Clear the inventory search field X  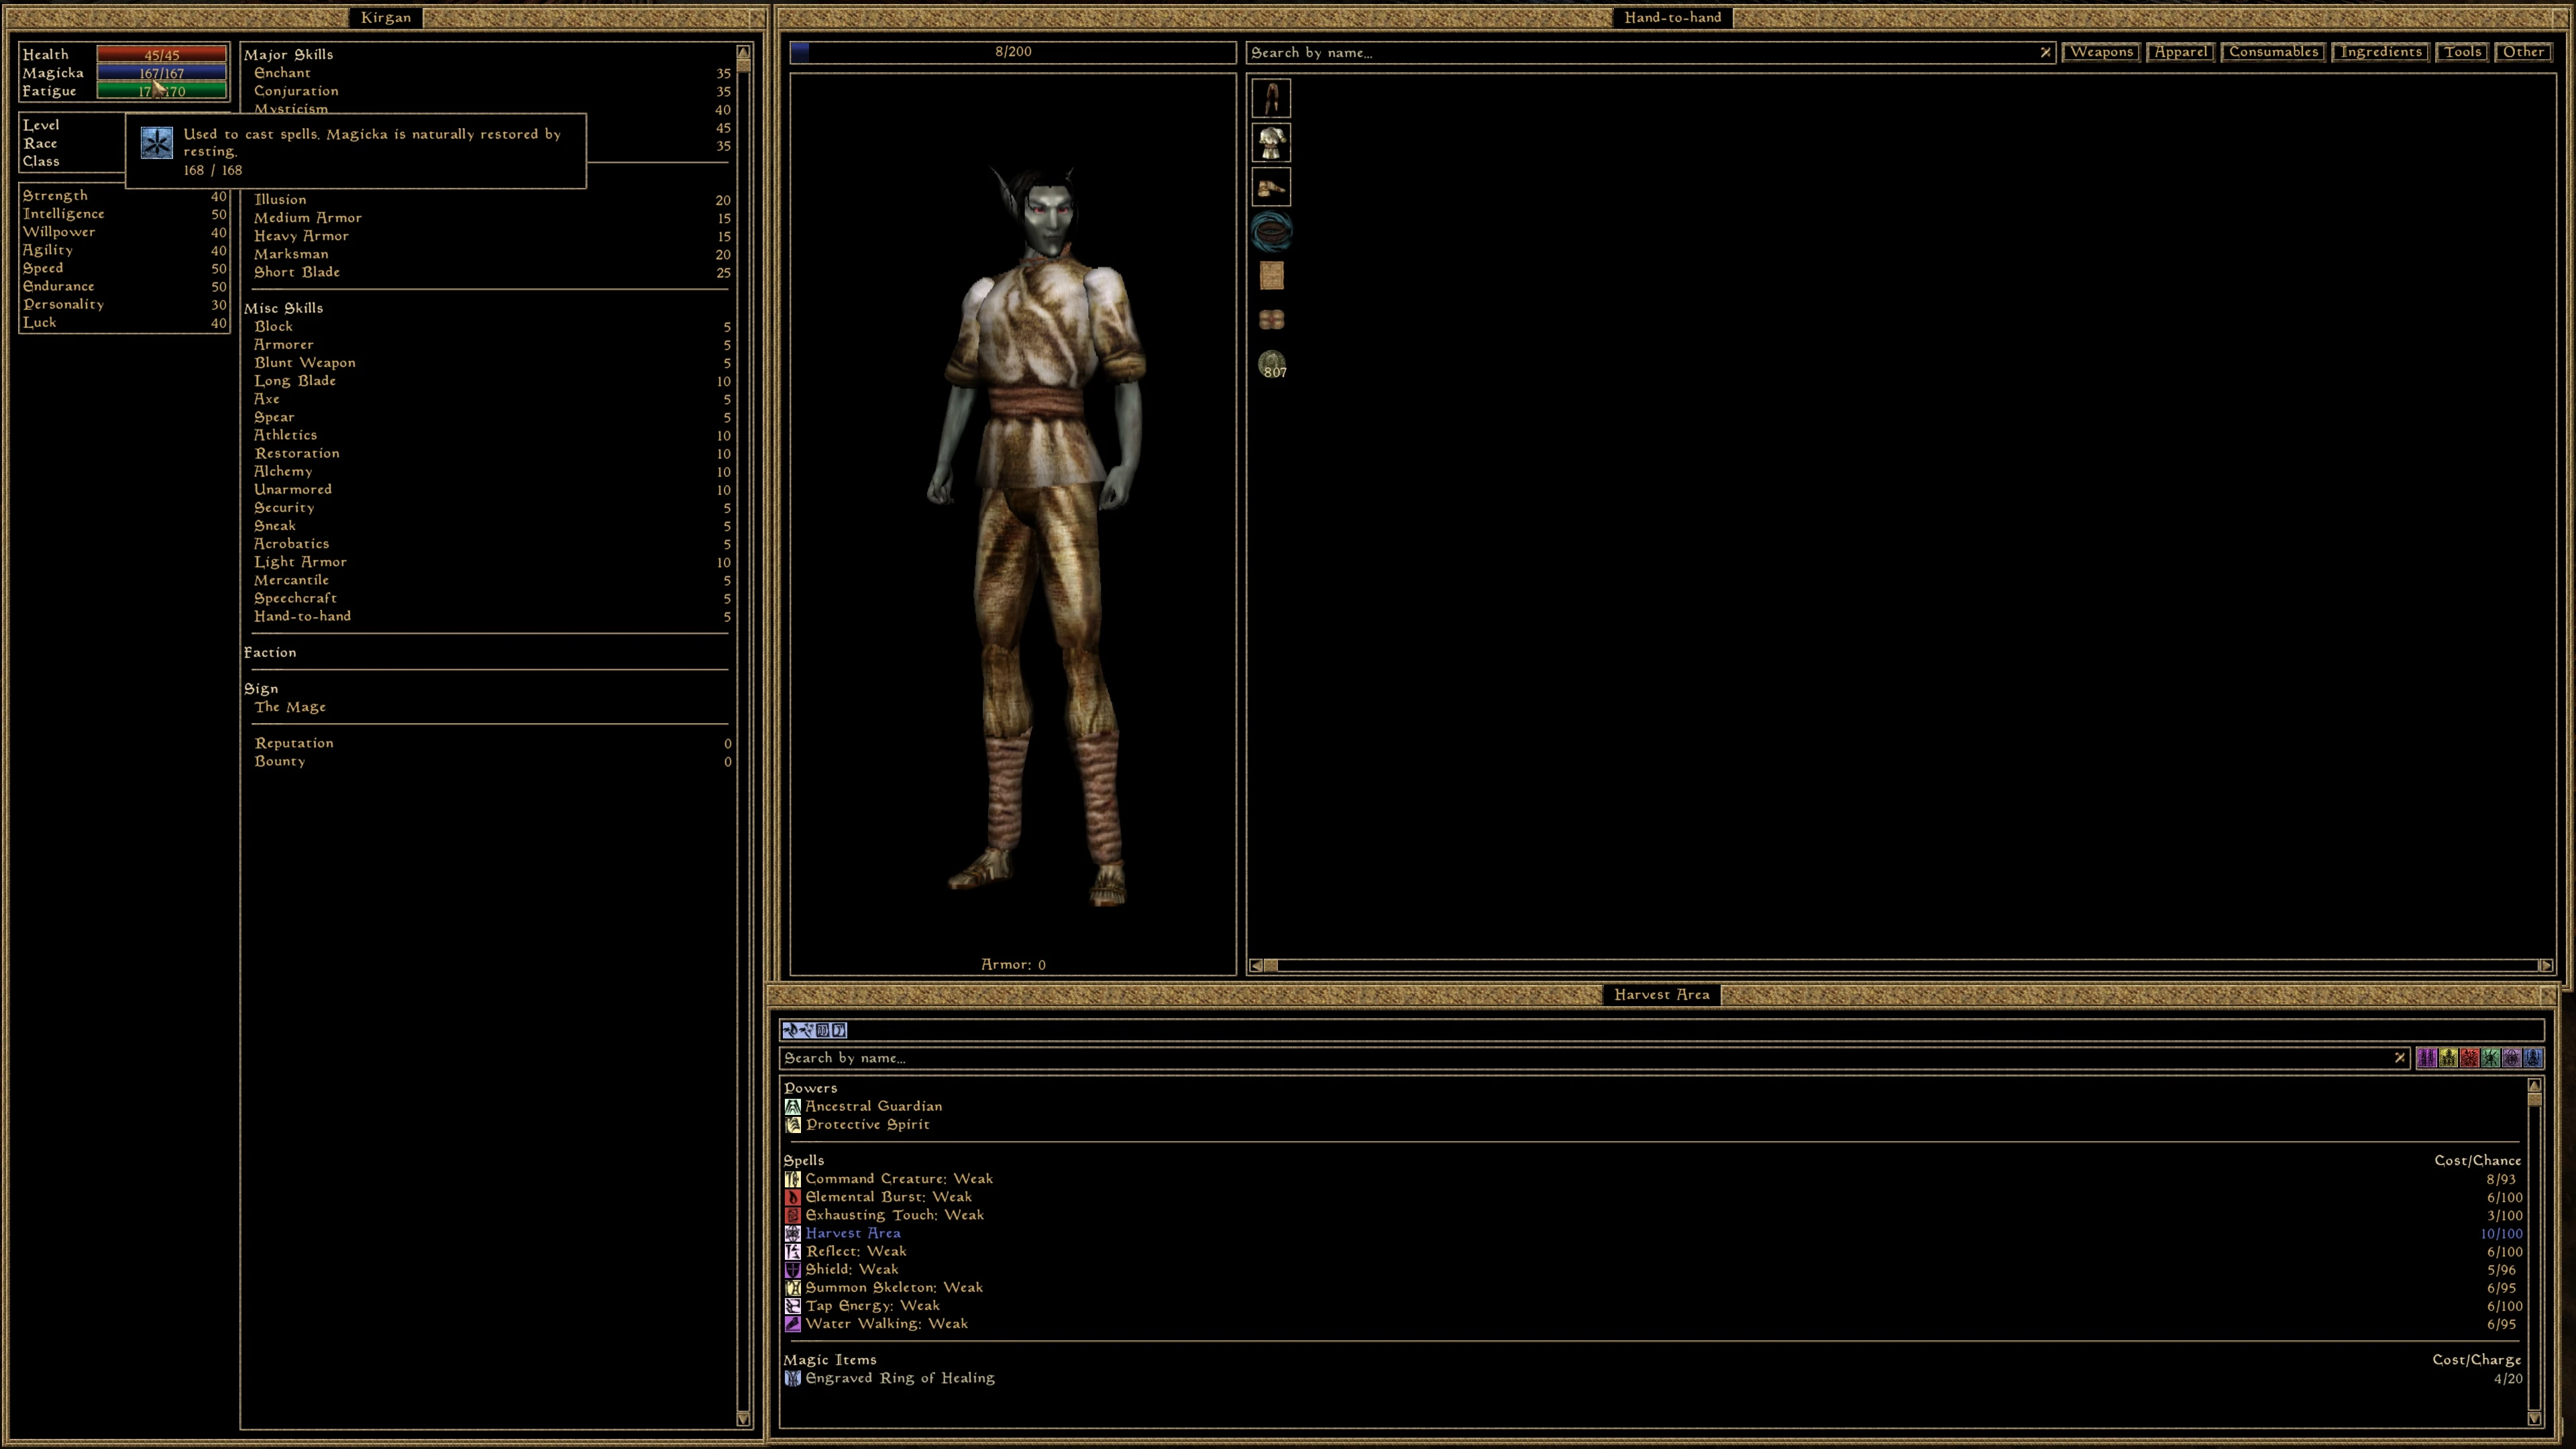pyautogui.click(x=2045, y=52)
